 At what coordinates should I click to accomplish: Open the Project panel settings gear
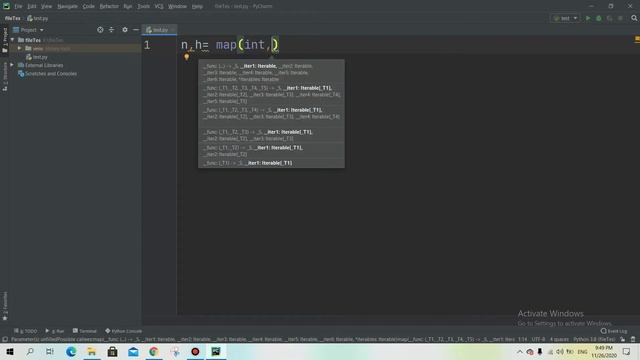tap(125, 30)
